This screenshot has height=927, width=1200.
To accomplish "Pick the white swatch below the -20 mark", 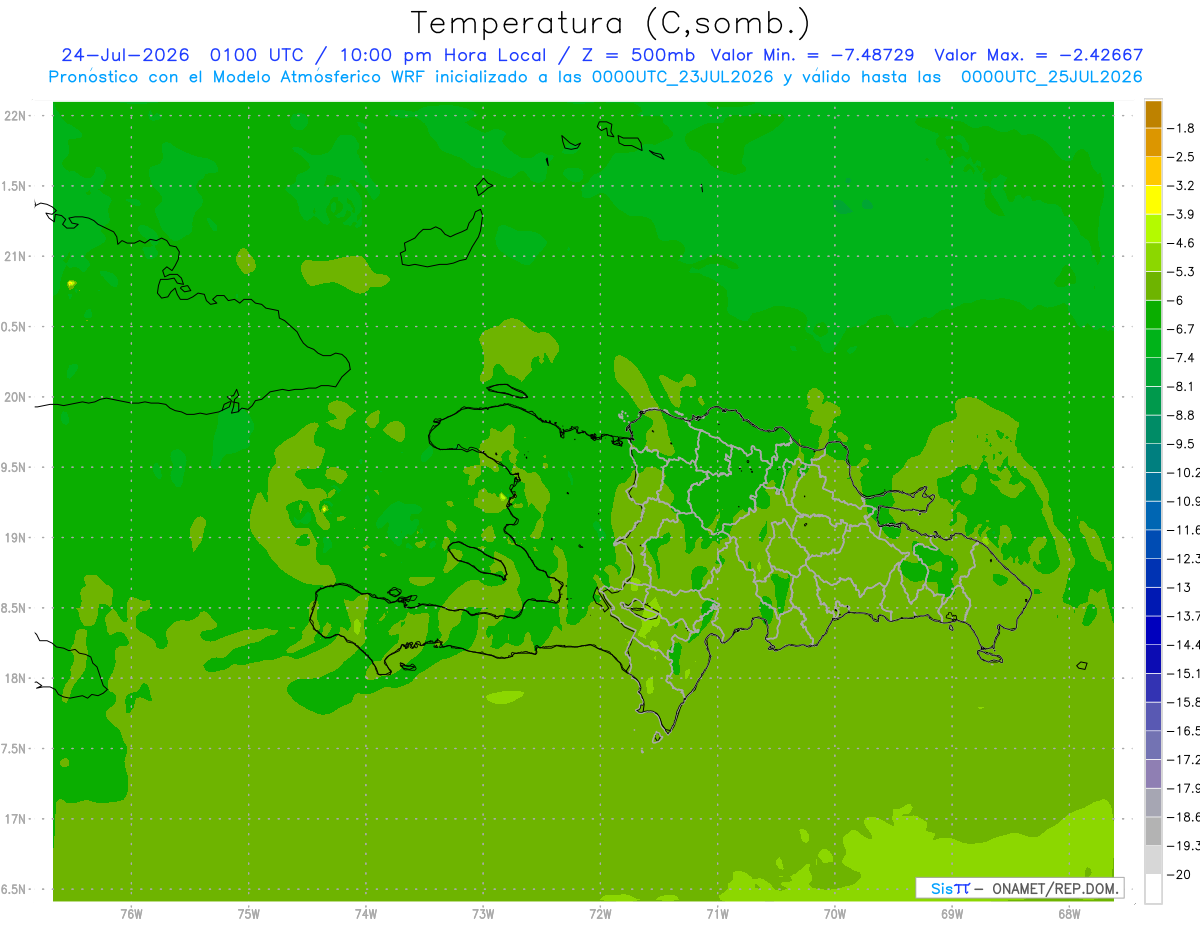I will click(1153, 889).
